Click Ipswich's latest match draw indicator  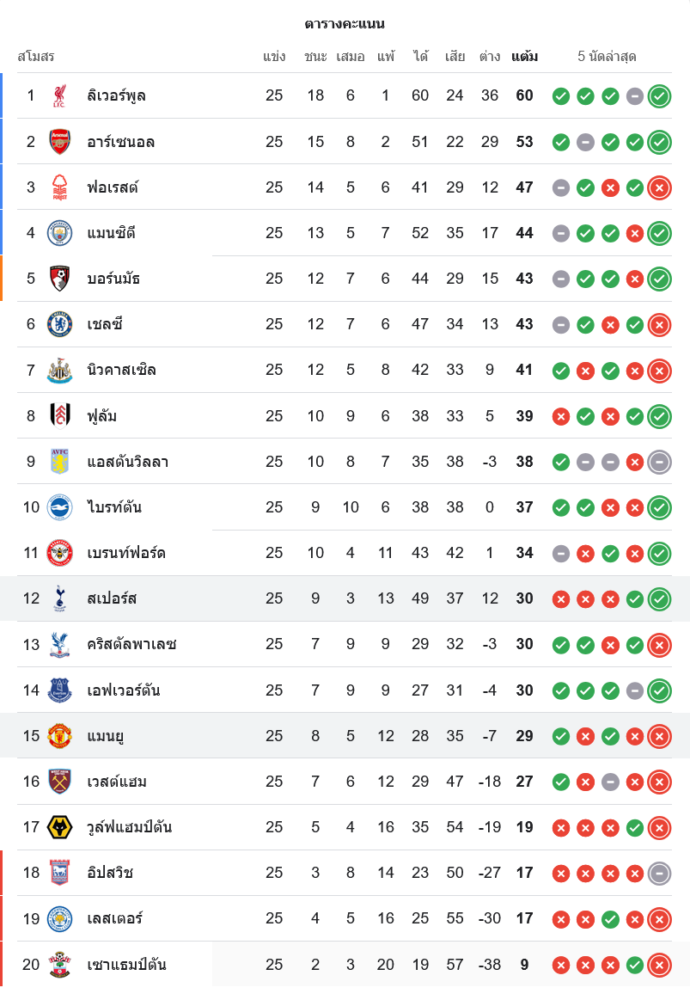click(x=659, y=873)
